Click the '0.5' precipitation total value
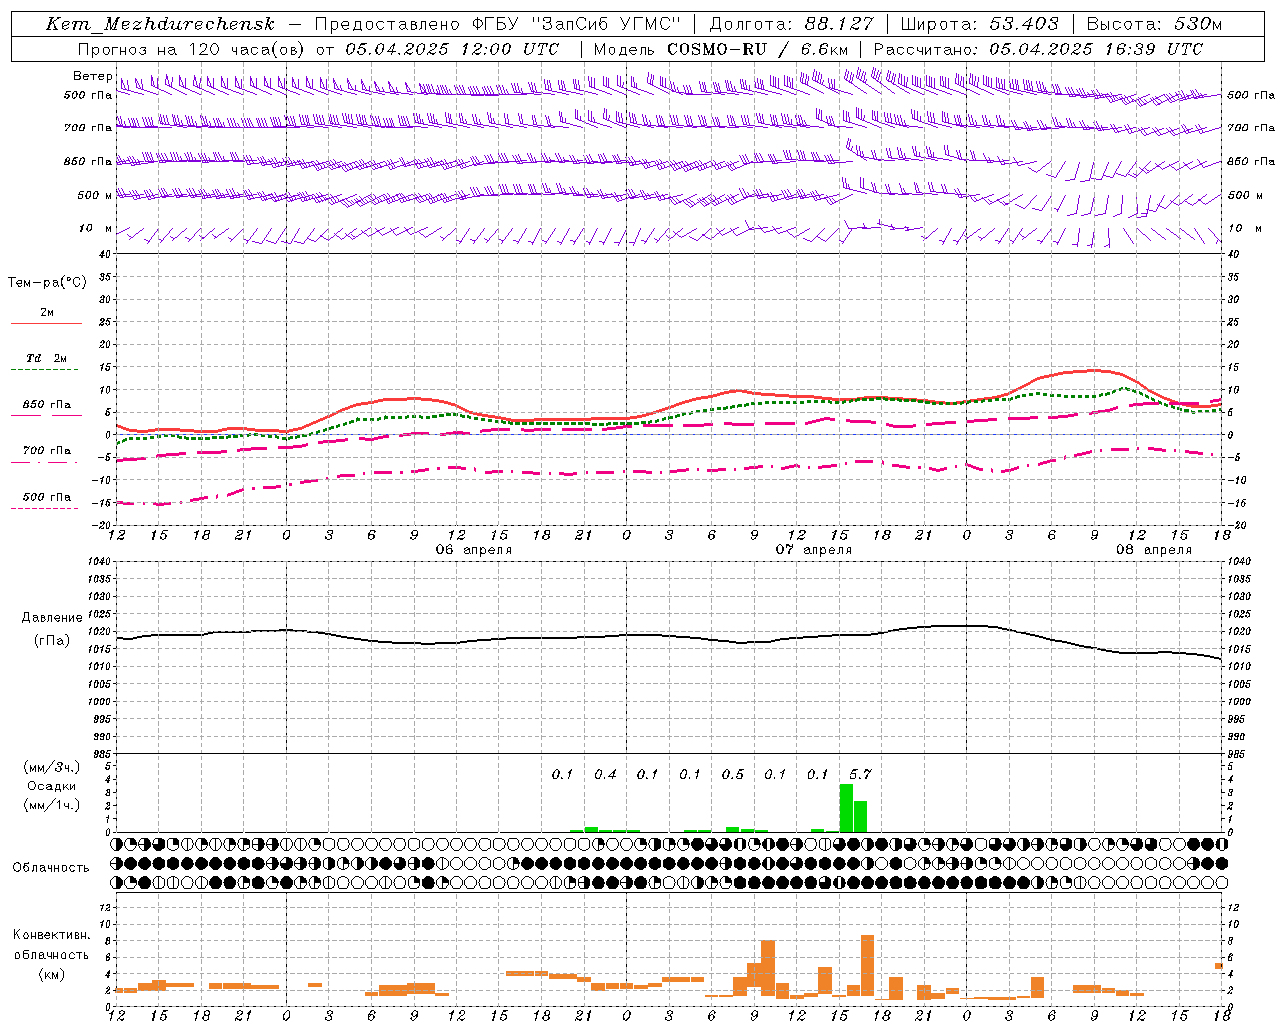The image size is (1280, 1024). pos(733,774)
